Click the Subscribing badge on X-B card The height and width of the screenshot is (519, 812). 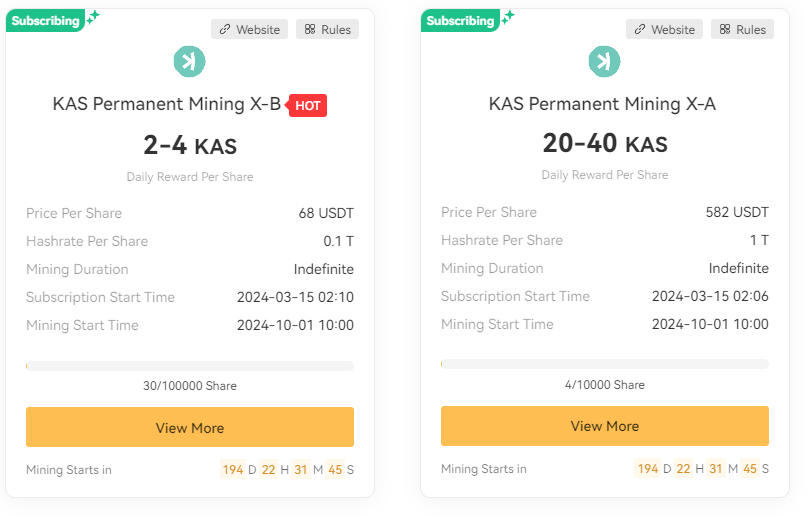pyautogui.click(x=43, y=21)
